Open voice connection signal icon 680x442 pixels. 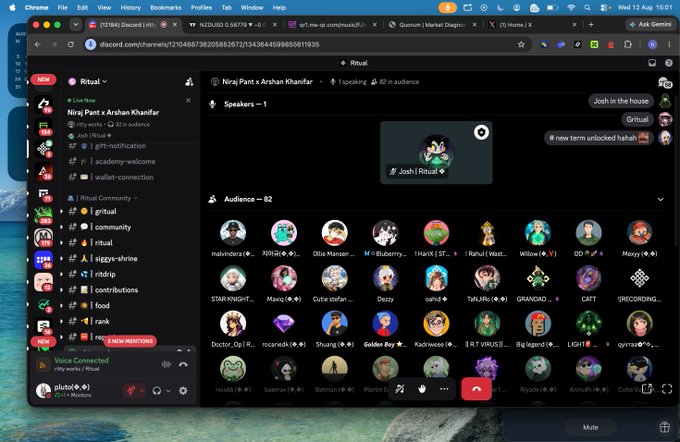[43, 365]
